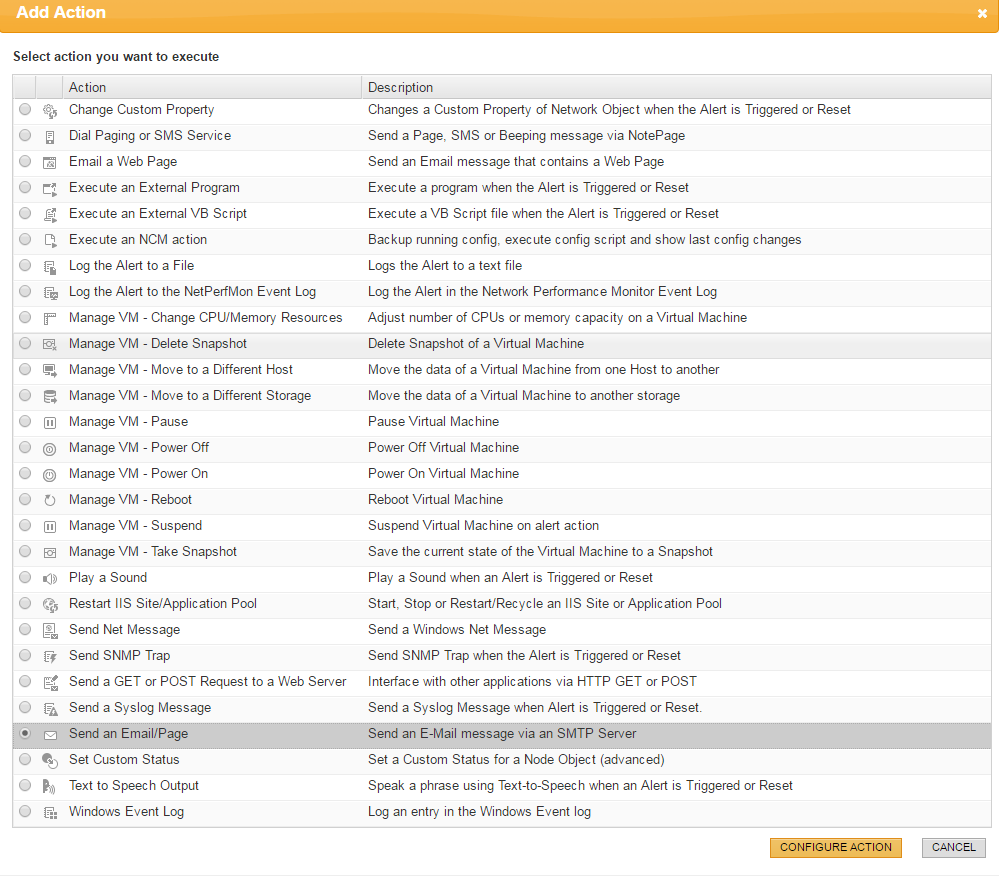Select the Play a Sound radio button
This screenshot has width=999, height=876.
(x=25, y=577)
